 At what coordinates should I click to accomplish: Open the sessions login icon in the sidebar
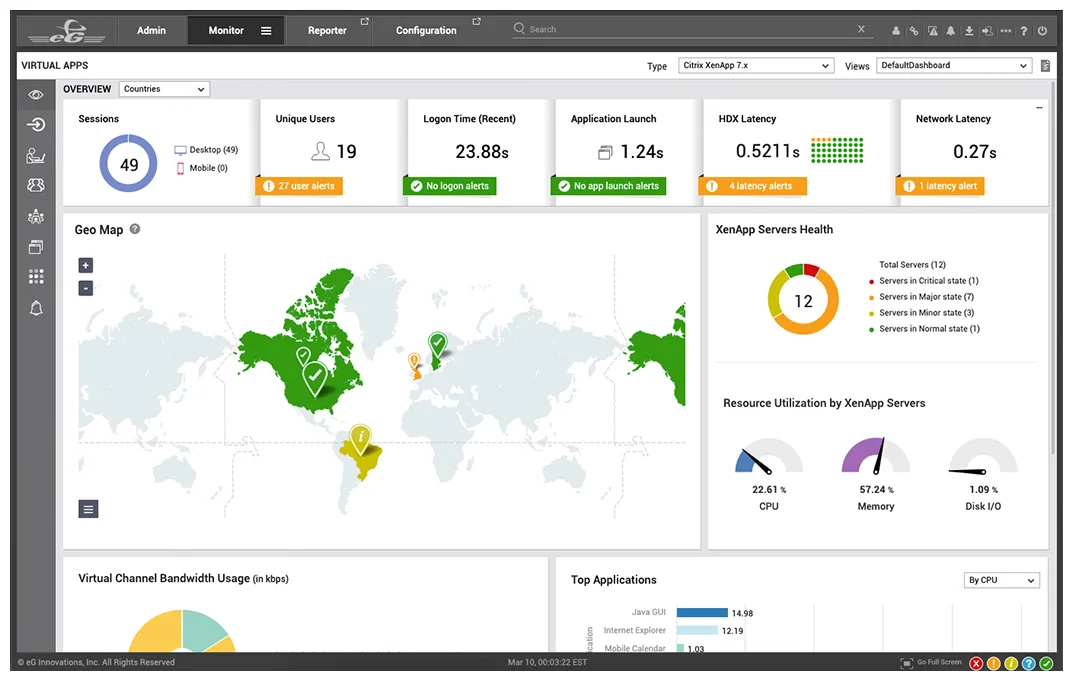[36, 124]
